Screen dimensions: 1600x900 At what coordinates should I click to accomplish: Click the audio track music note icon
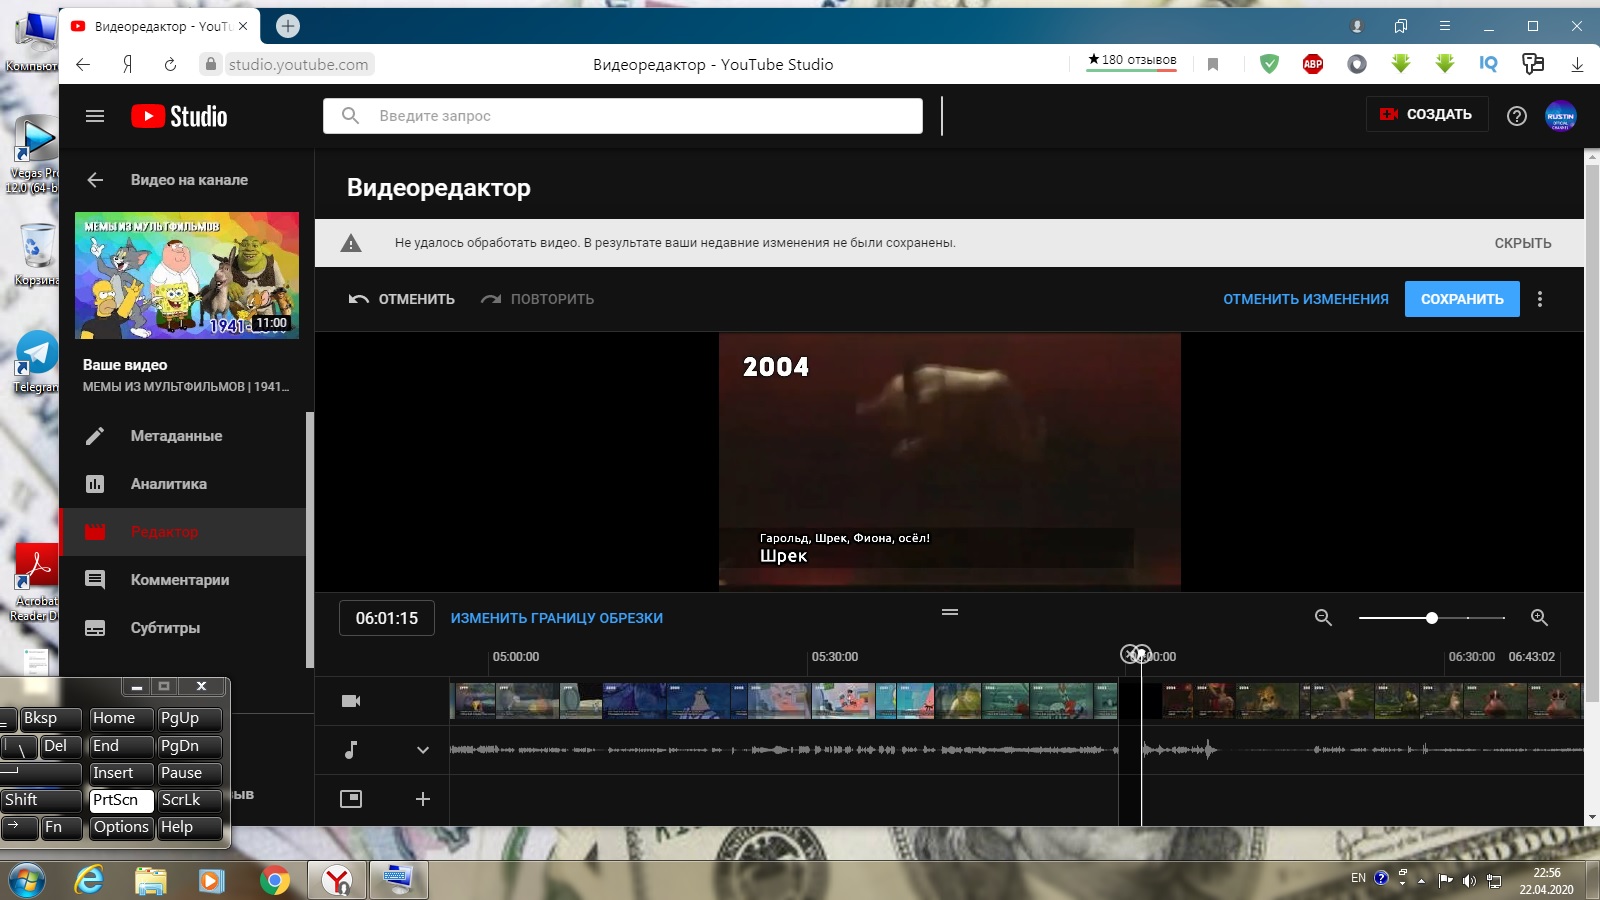[x=351, y=750]
